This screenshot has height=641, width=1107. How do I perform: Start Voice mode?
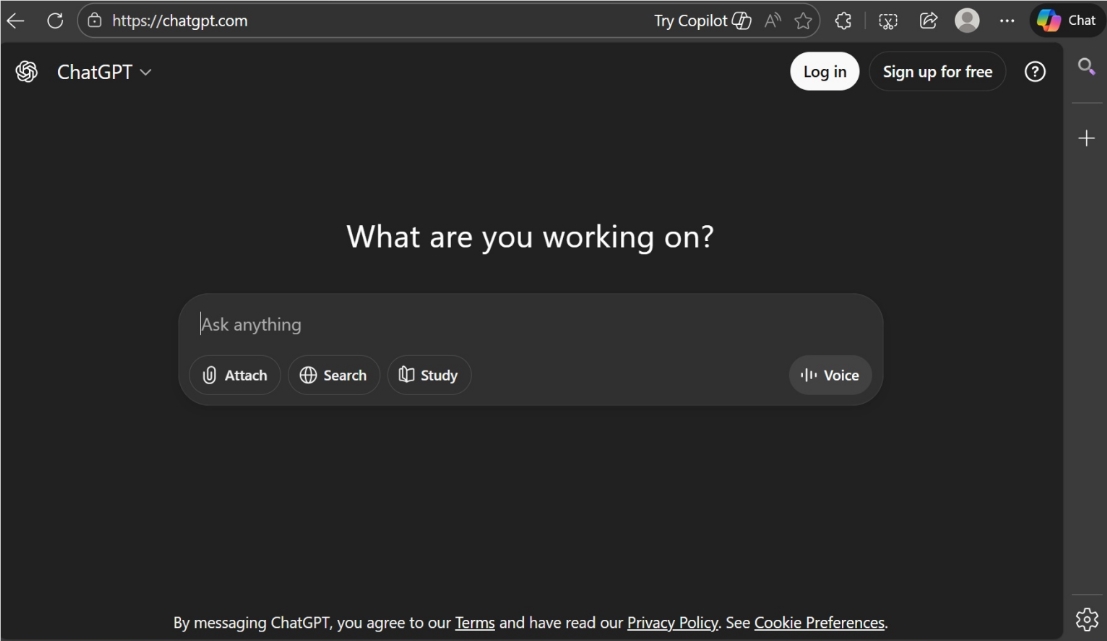[x=830, y=375]
